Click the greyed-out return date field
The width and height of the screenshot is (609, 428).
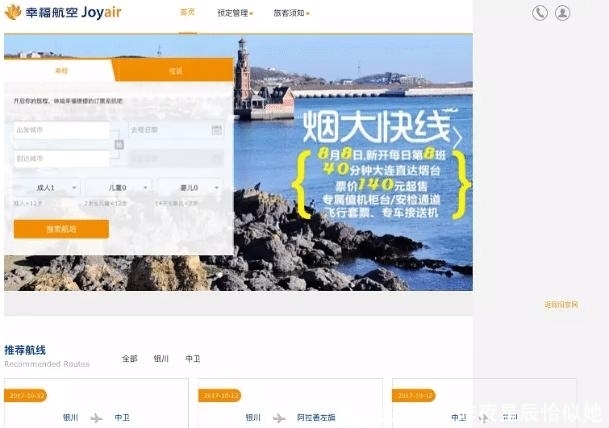(176, 158)
